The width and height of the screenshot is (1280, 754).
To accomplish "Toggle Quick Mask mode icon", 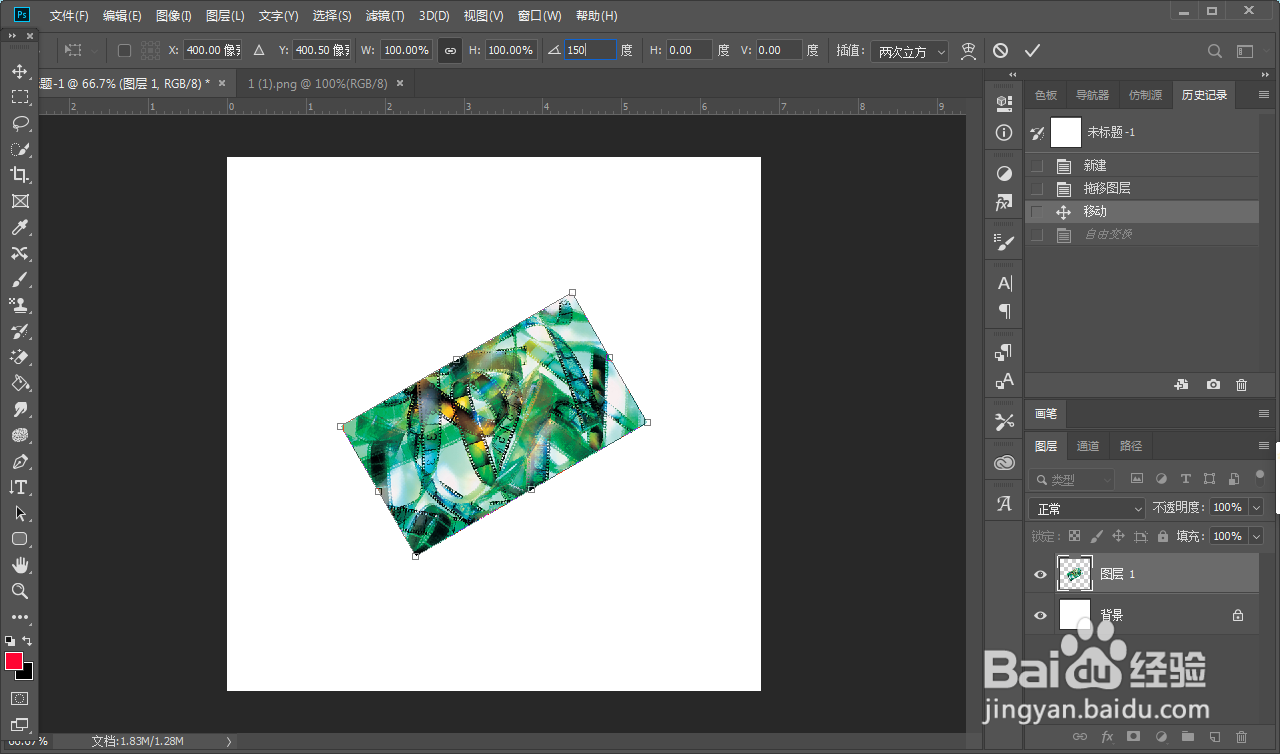I will click(19, 698).
